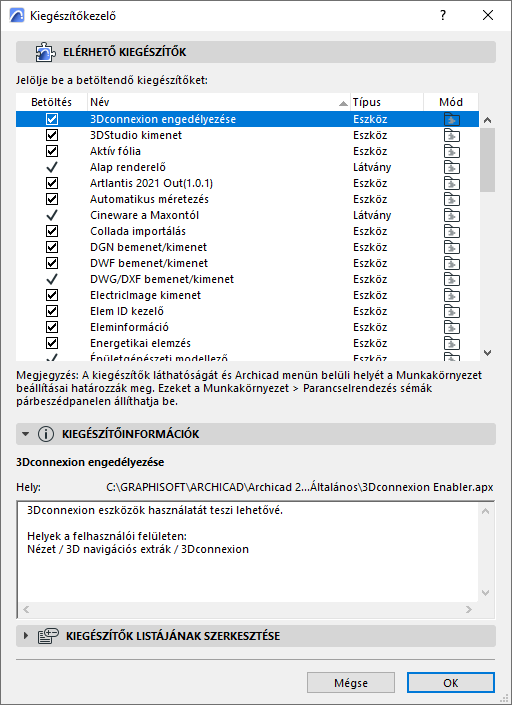Sort by the Betöltés column header
The image size is (512, 705).
(52, 103)
